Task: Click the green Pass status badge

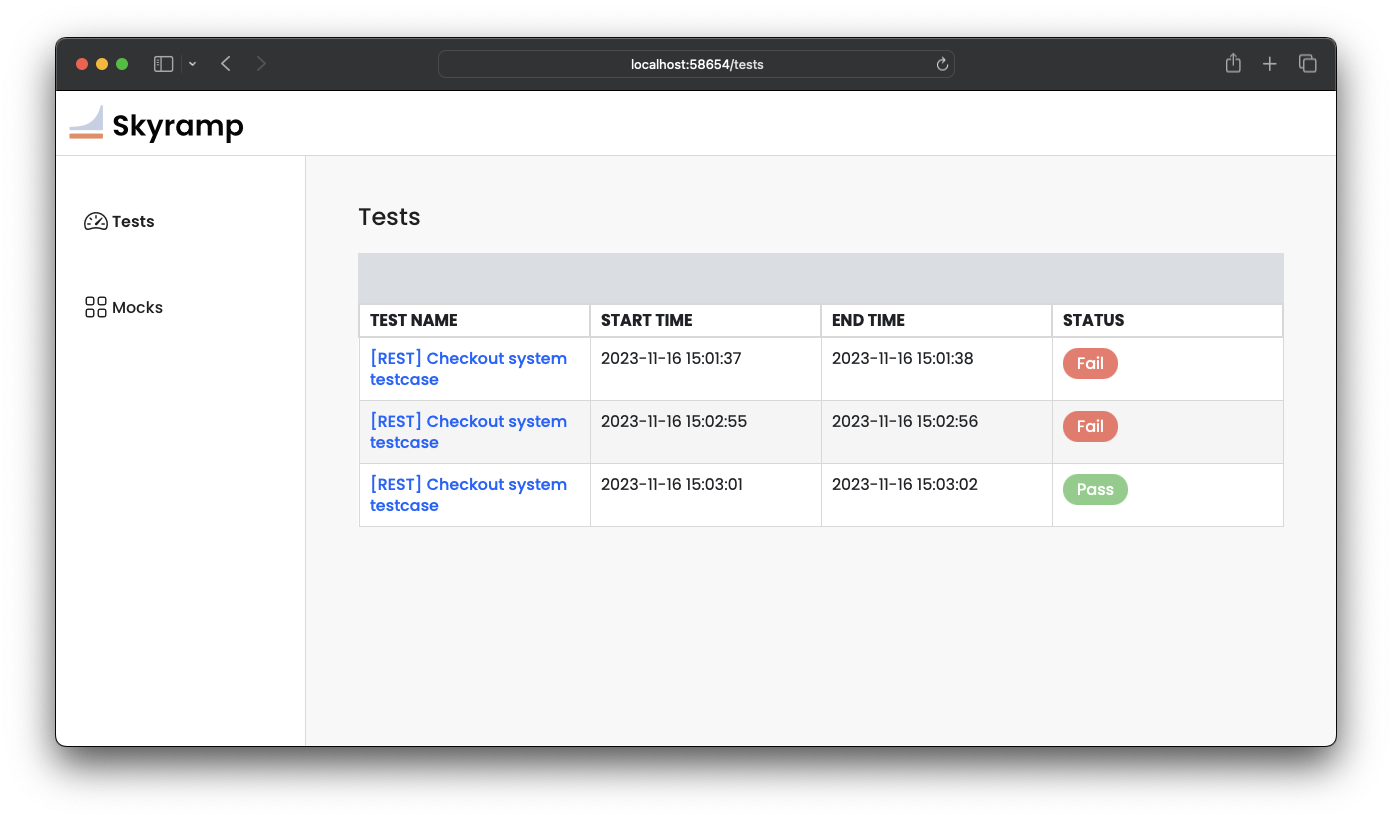Action: point(1095,490)
